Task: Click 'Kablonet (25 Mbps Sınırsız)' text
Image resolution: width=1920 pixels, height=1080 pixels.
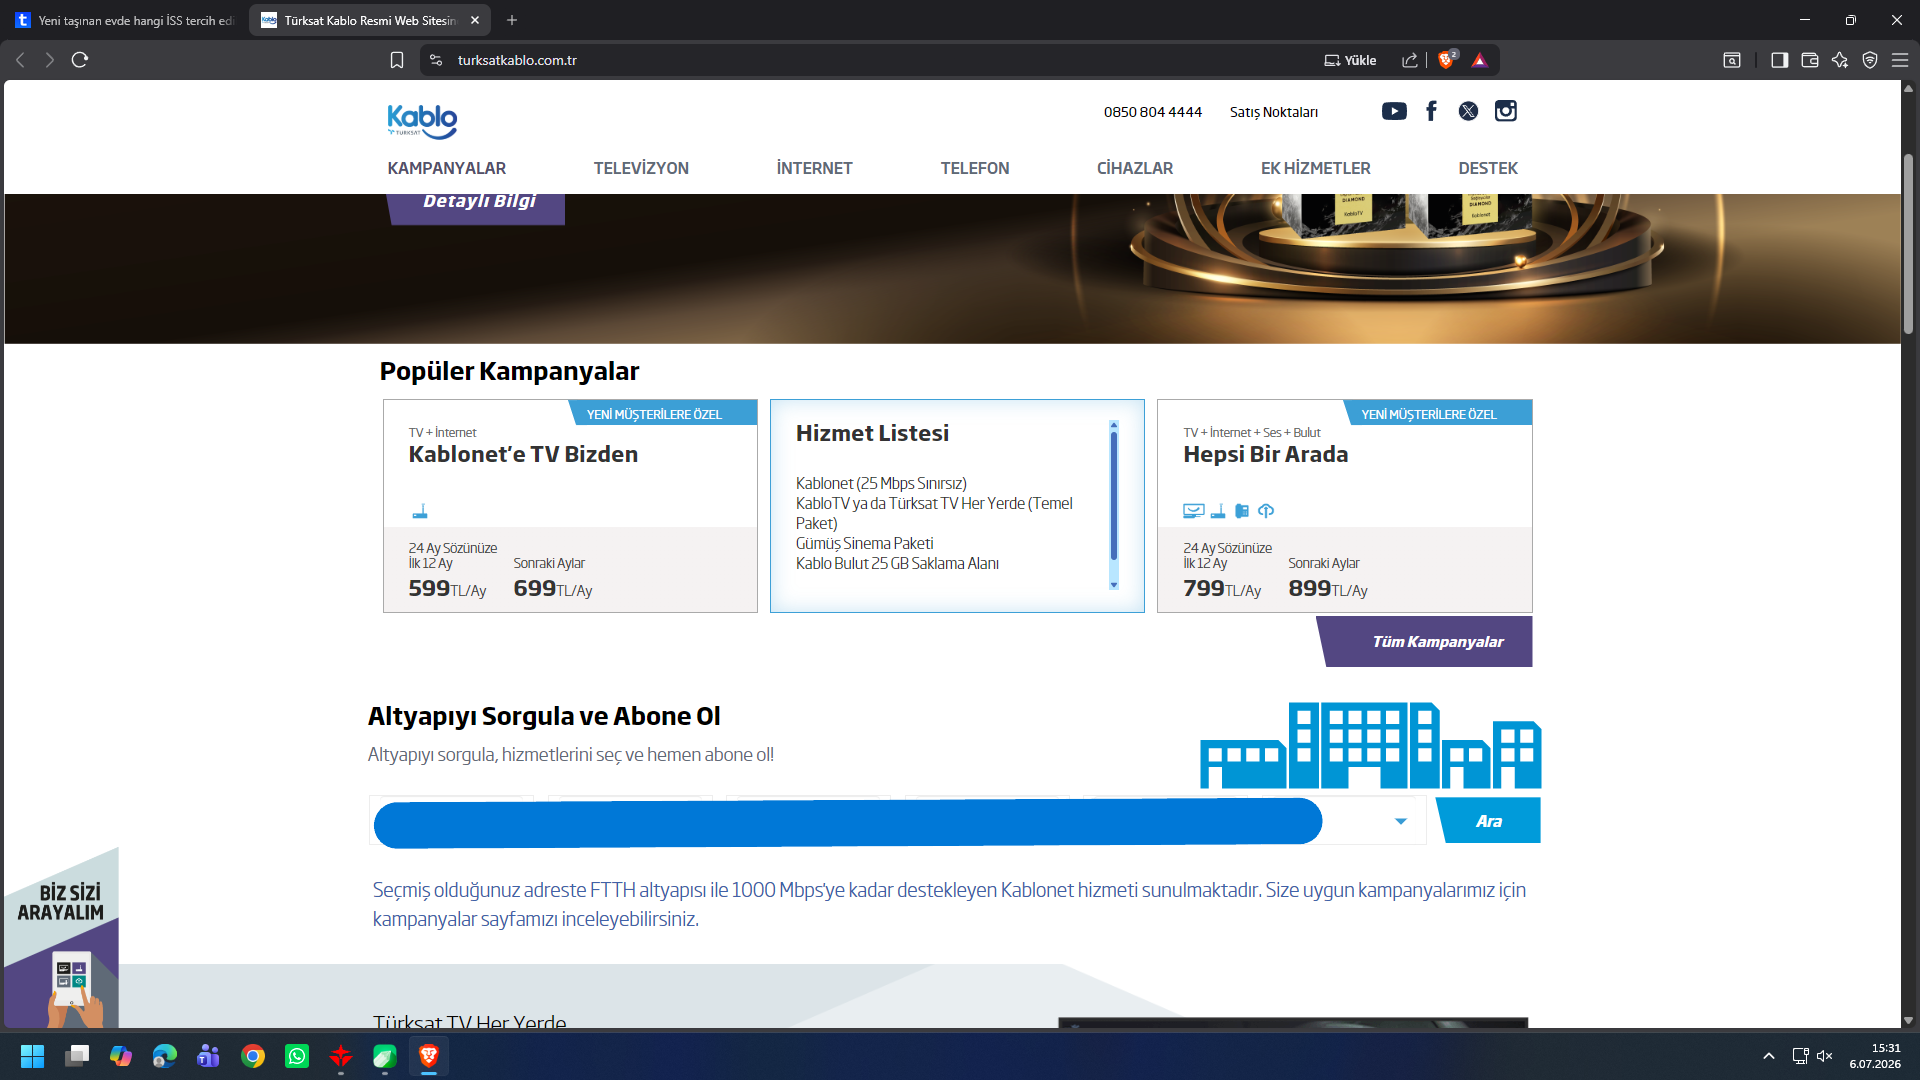Action: pyautogui.click(x=881, y=483)
